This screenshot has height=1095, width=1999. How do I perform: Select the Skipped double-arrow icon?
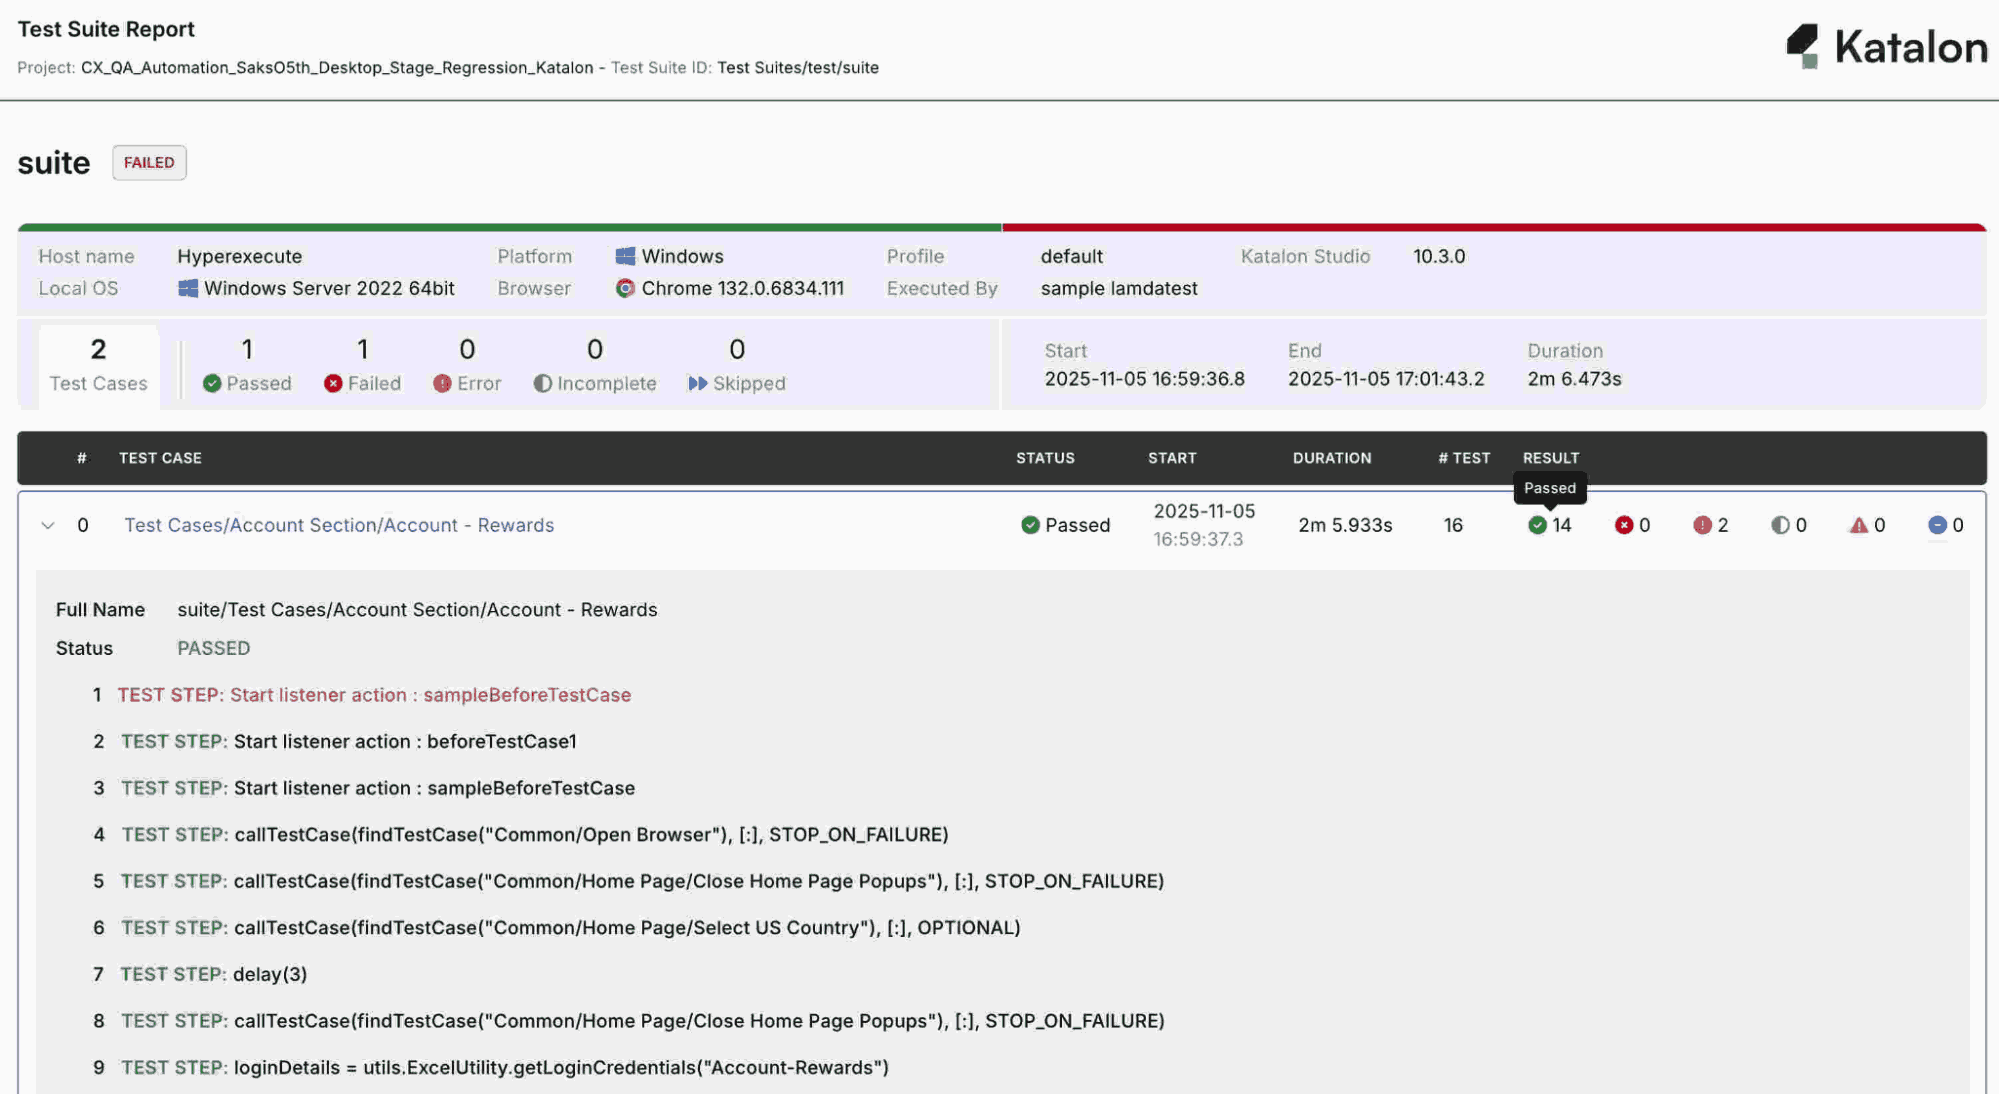click(697, 383)
